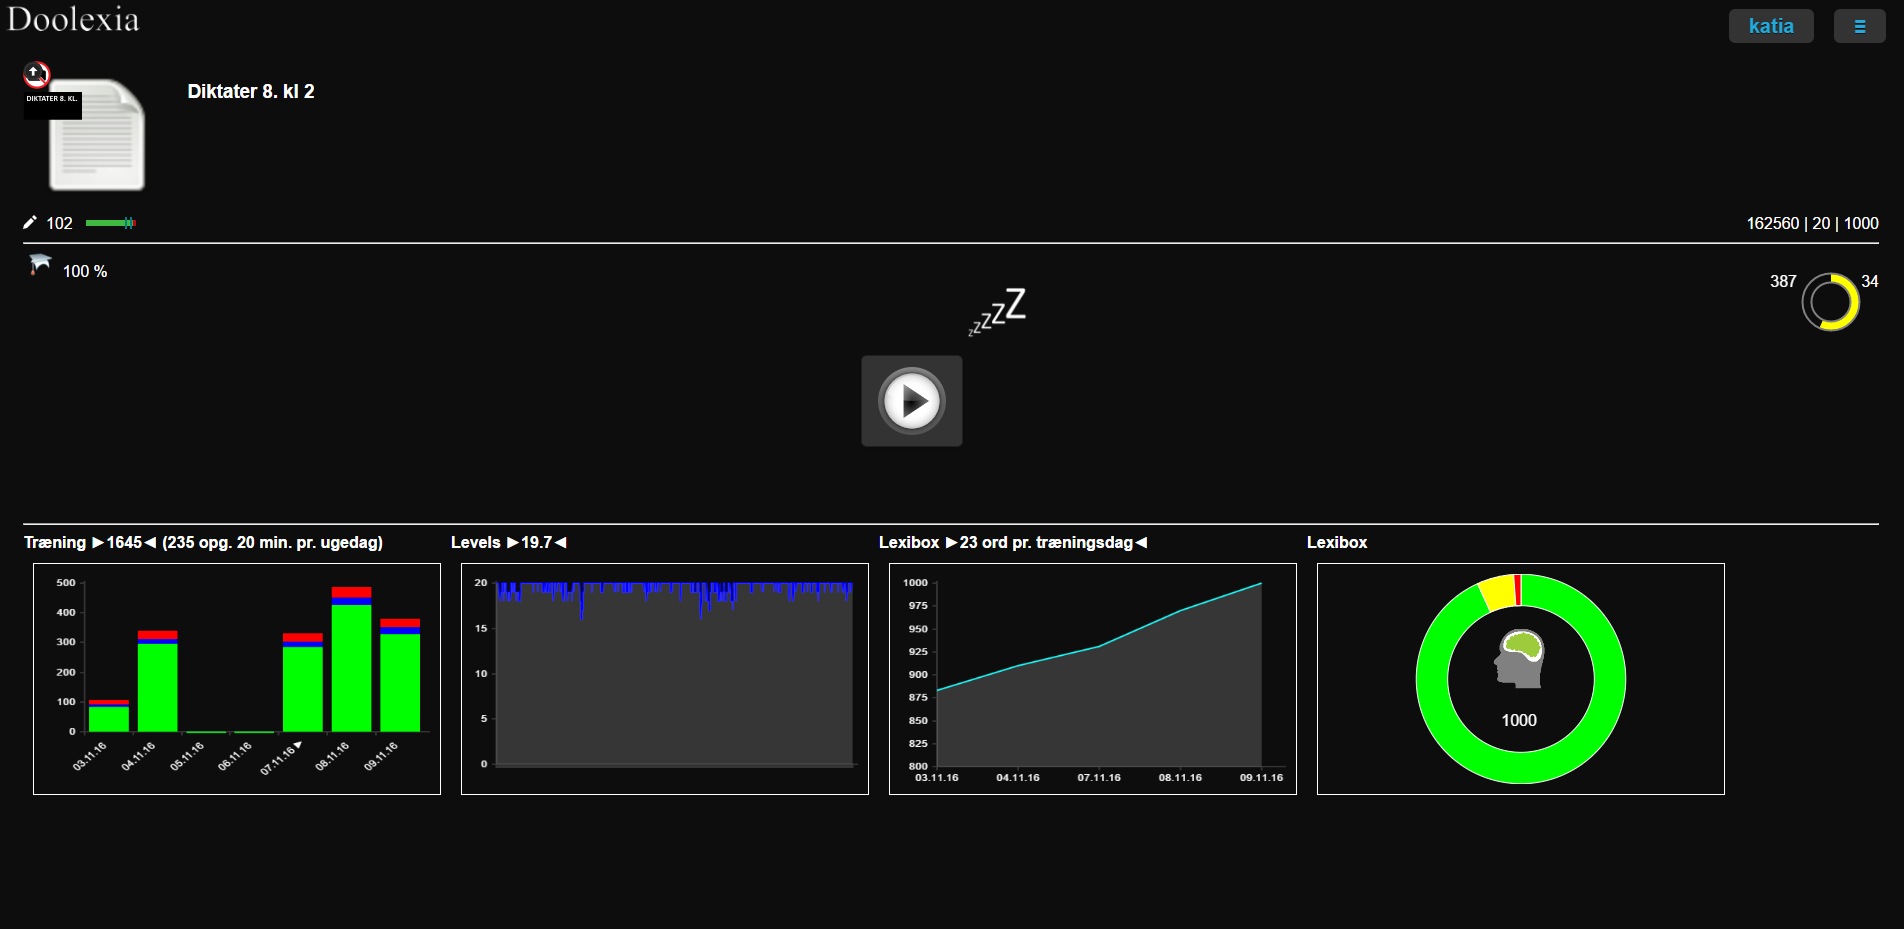Click the 08.11.16 bar in Træning chart
The width and height of the screenshot is (1904, 929).
[351, 659]
